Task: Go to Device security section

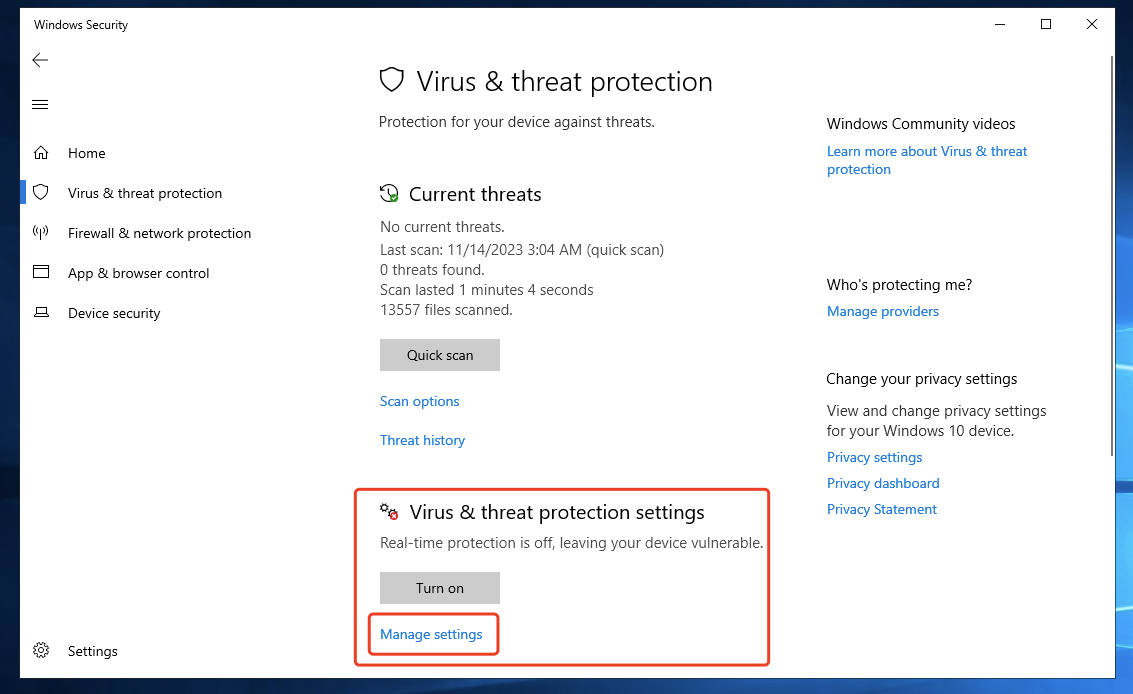Action: pyautogui.click(x=114, y=313)
